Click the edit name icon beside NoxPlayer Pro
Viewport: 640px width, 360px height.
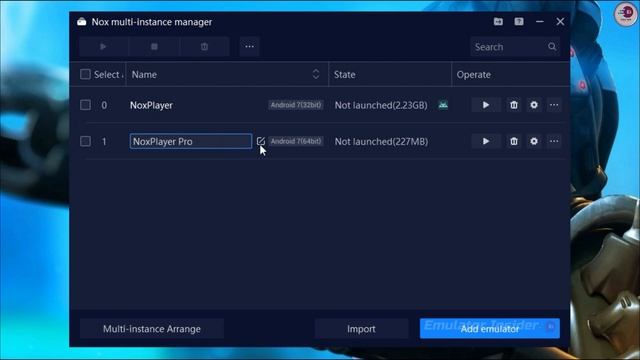(260, 141)
